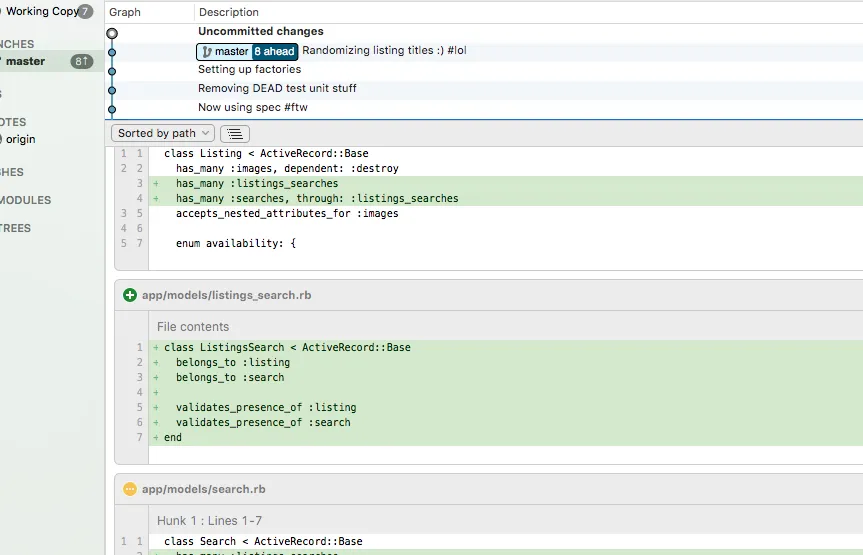Select the master branch in sidebar
The width and height of the screenshot is (863, 555).
(26, 61)
